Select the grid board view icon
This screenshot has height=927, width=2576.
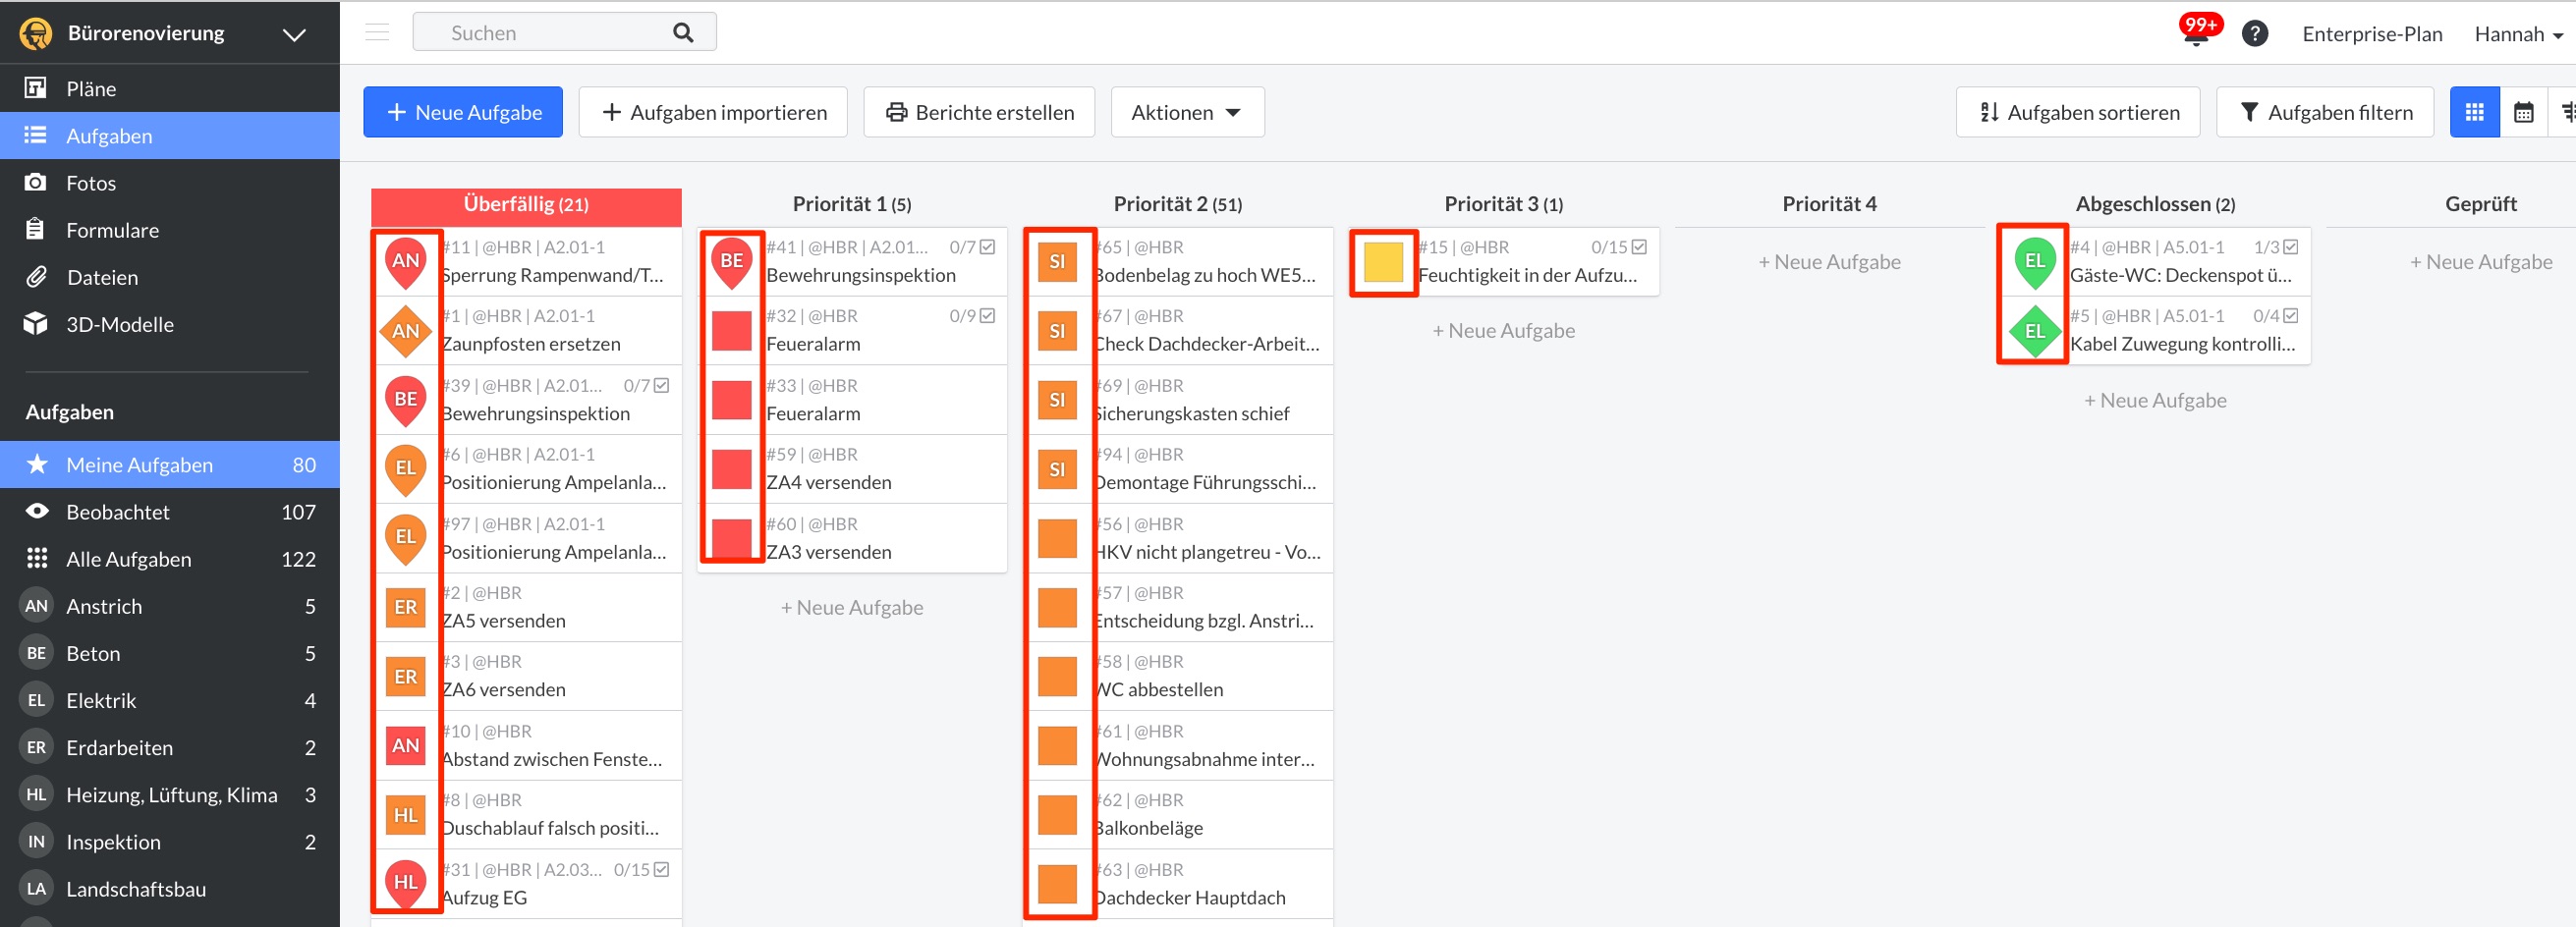click(x=2474, y=112)
